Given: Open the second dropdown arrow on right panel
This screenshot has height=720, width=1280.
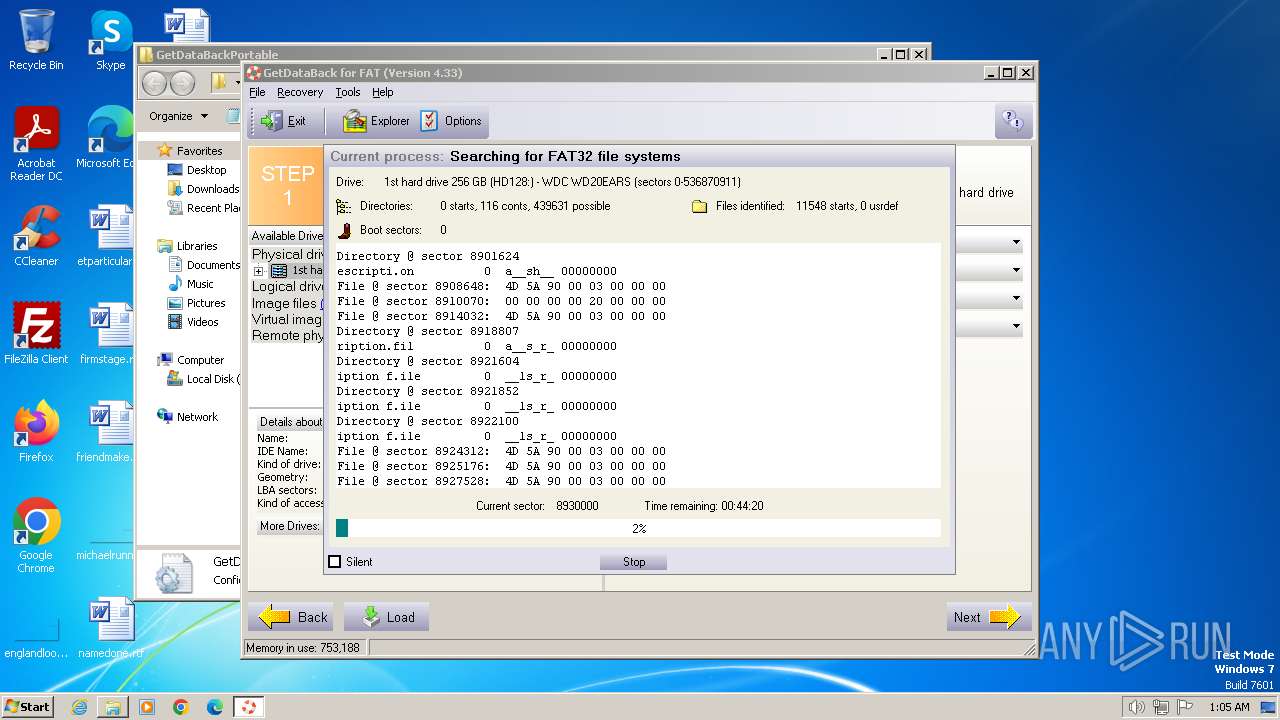Looking at the screenshot, I should pos(1016,270).
